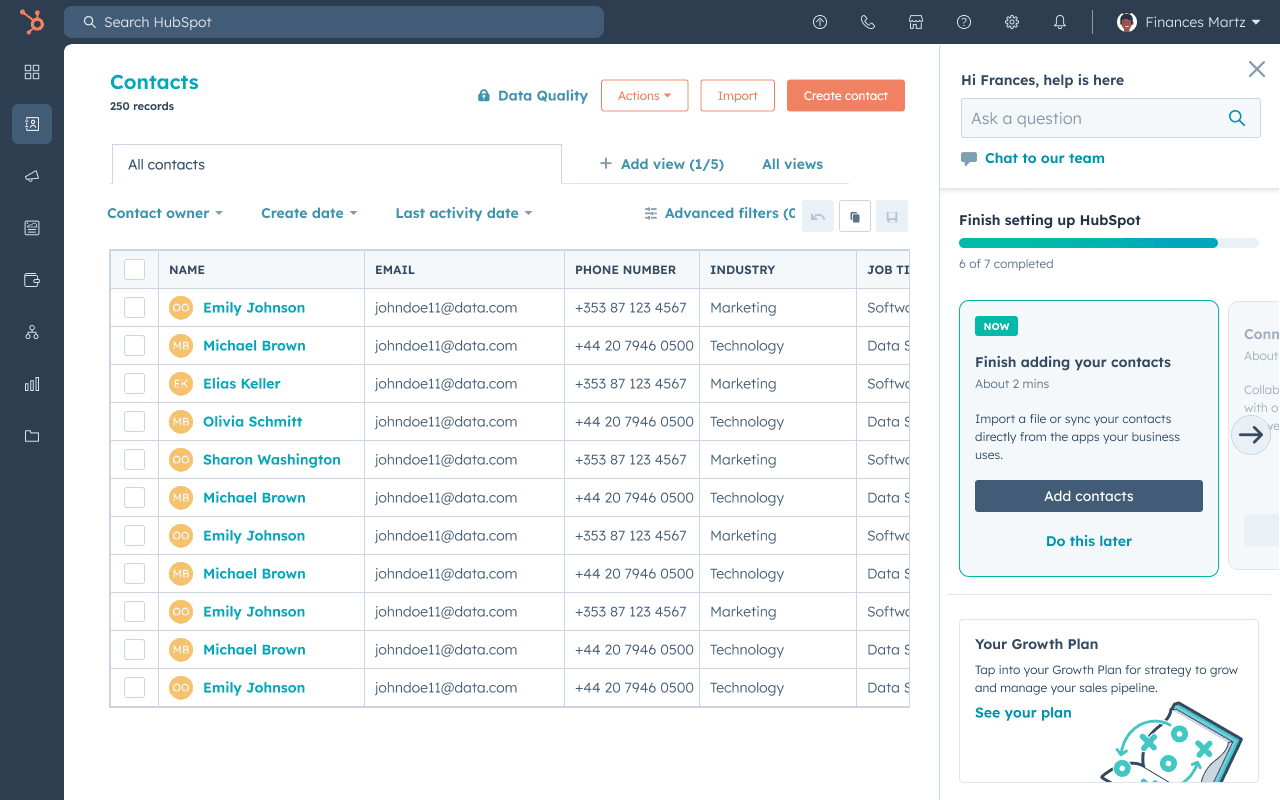Screen dimensions: 1280x800
Task: Open Data Quality link
Action: tap(532, 96)
